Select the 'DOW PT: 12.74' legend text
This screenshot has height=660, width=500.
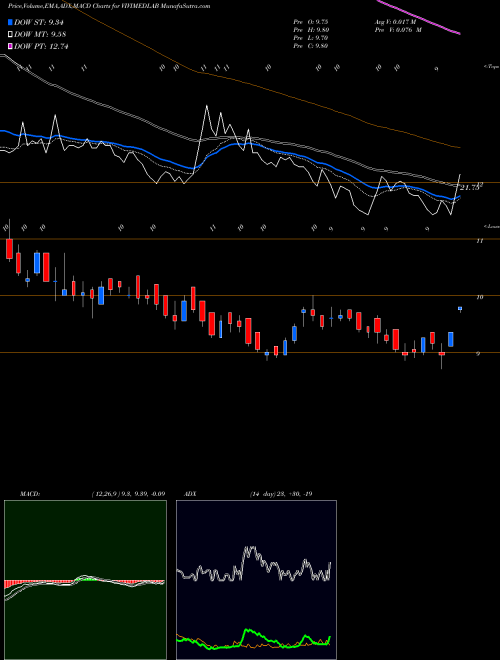point(42,46)
